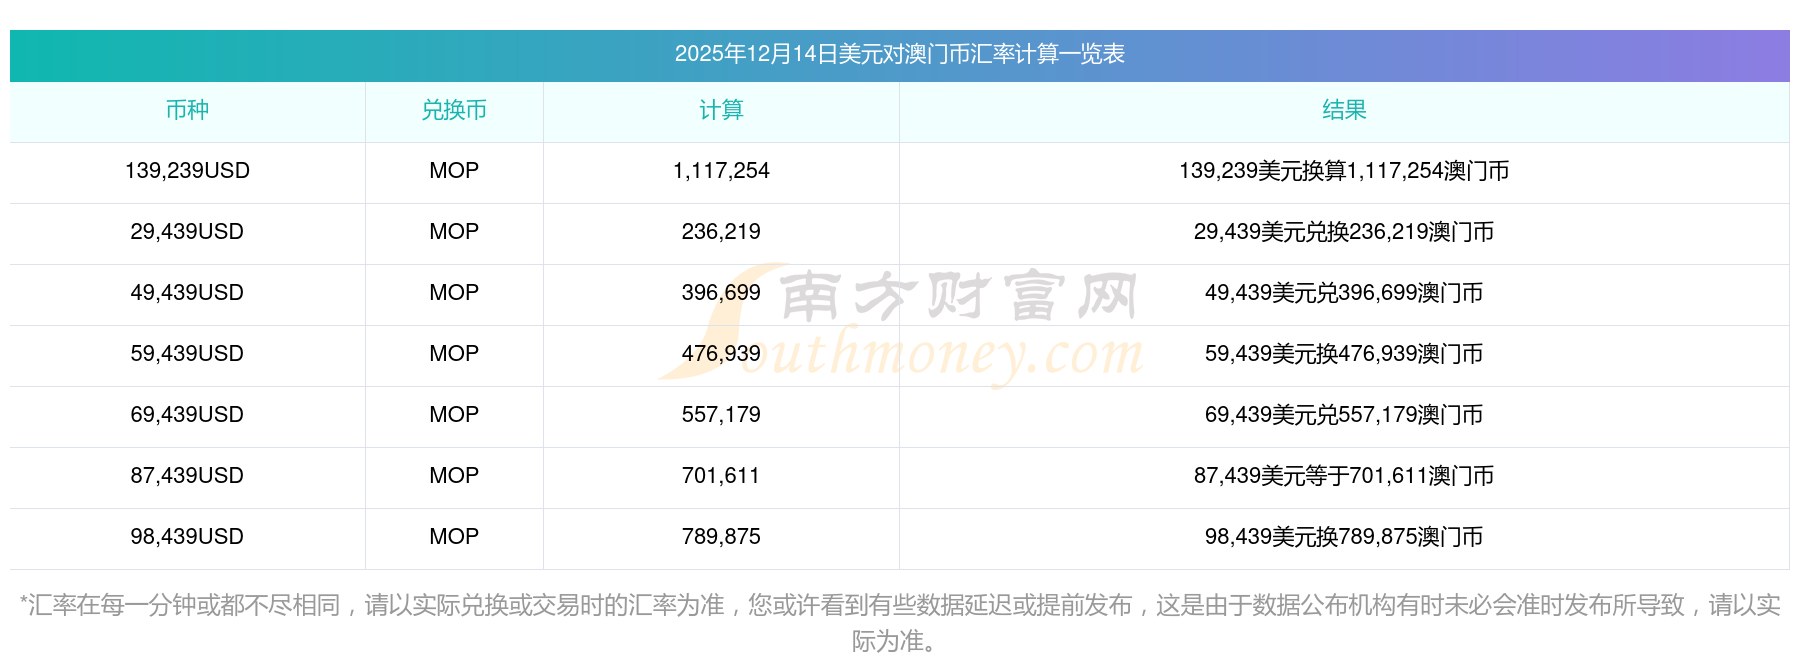Click the calculated value 701,611

click(721, 476)
